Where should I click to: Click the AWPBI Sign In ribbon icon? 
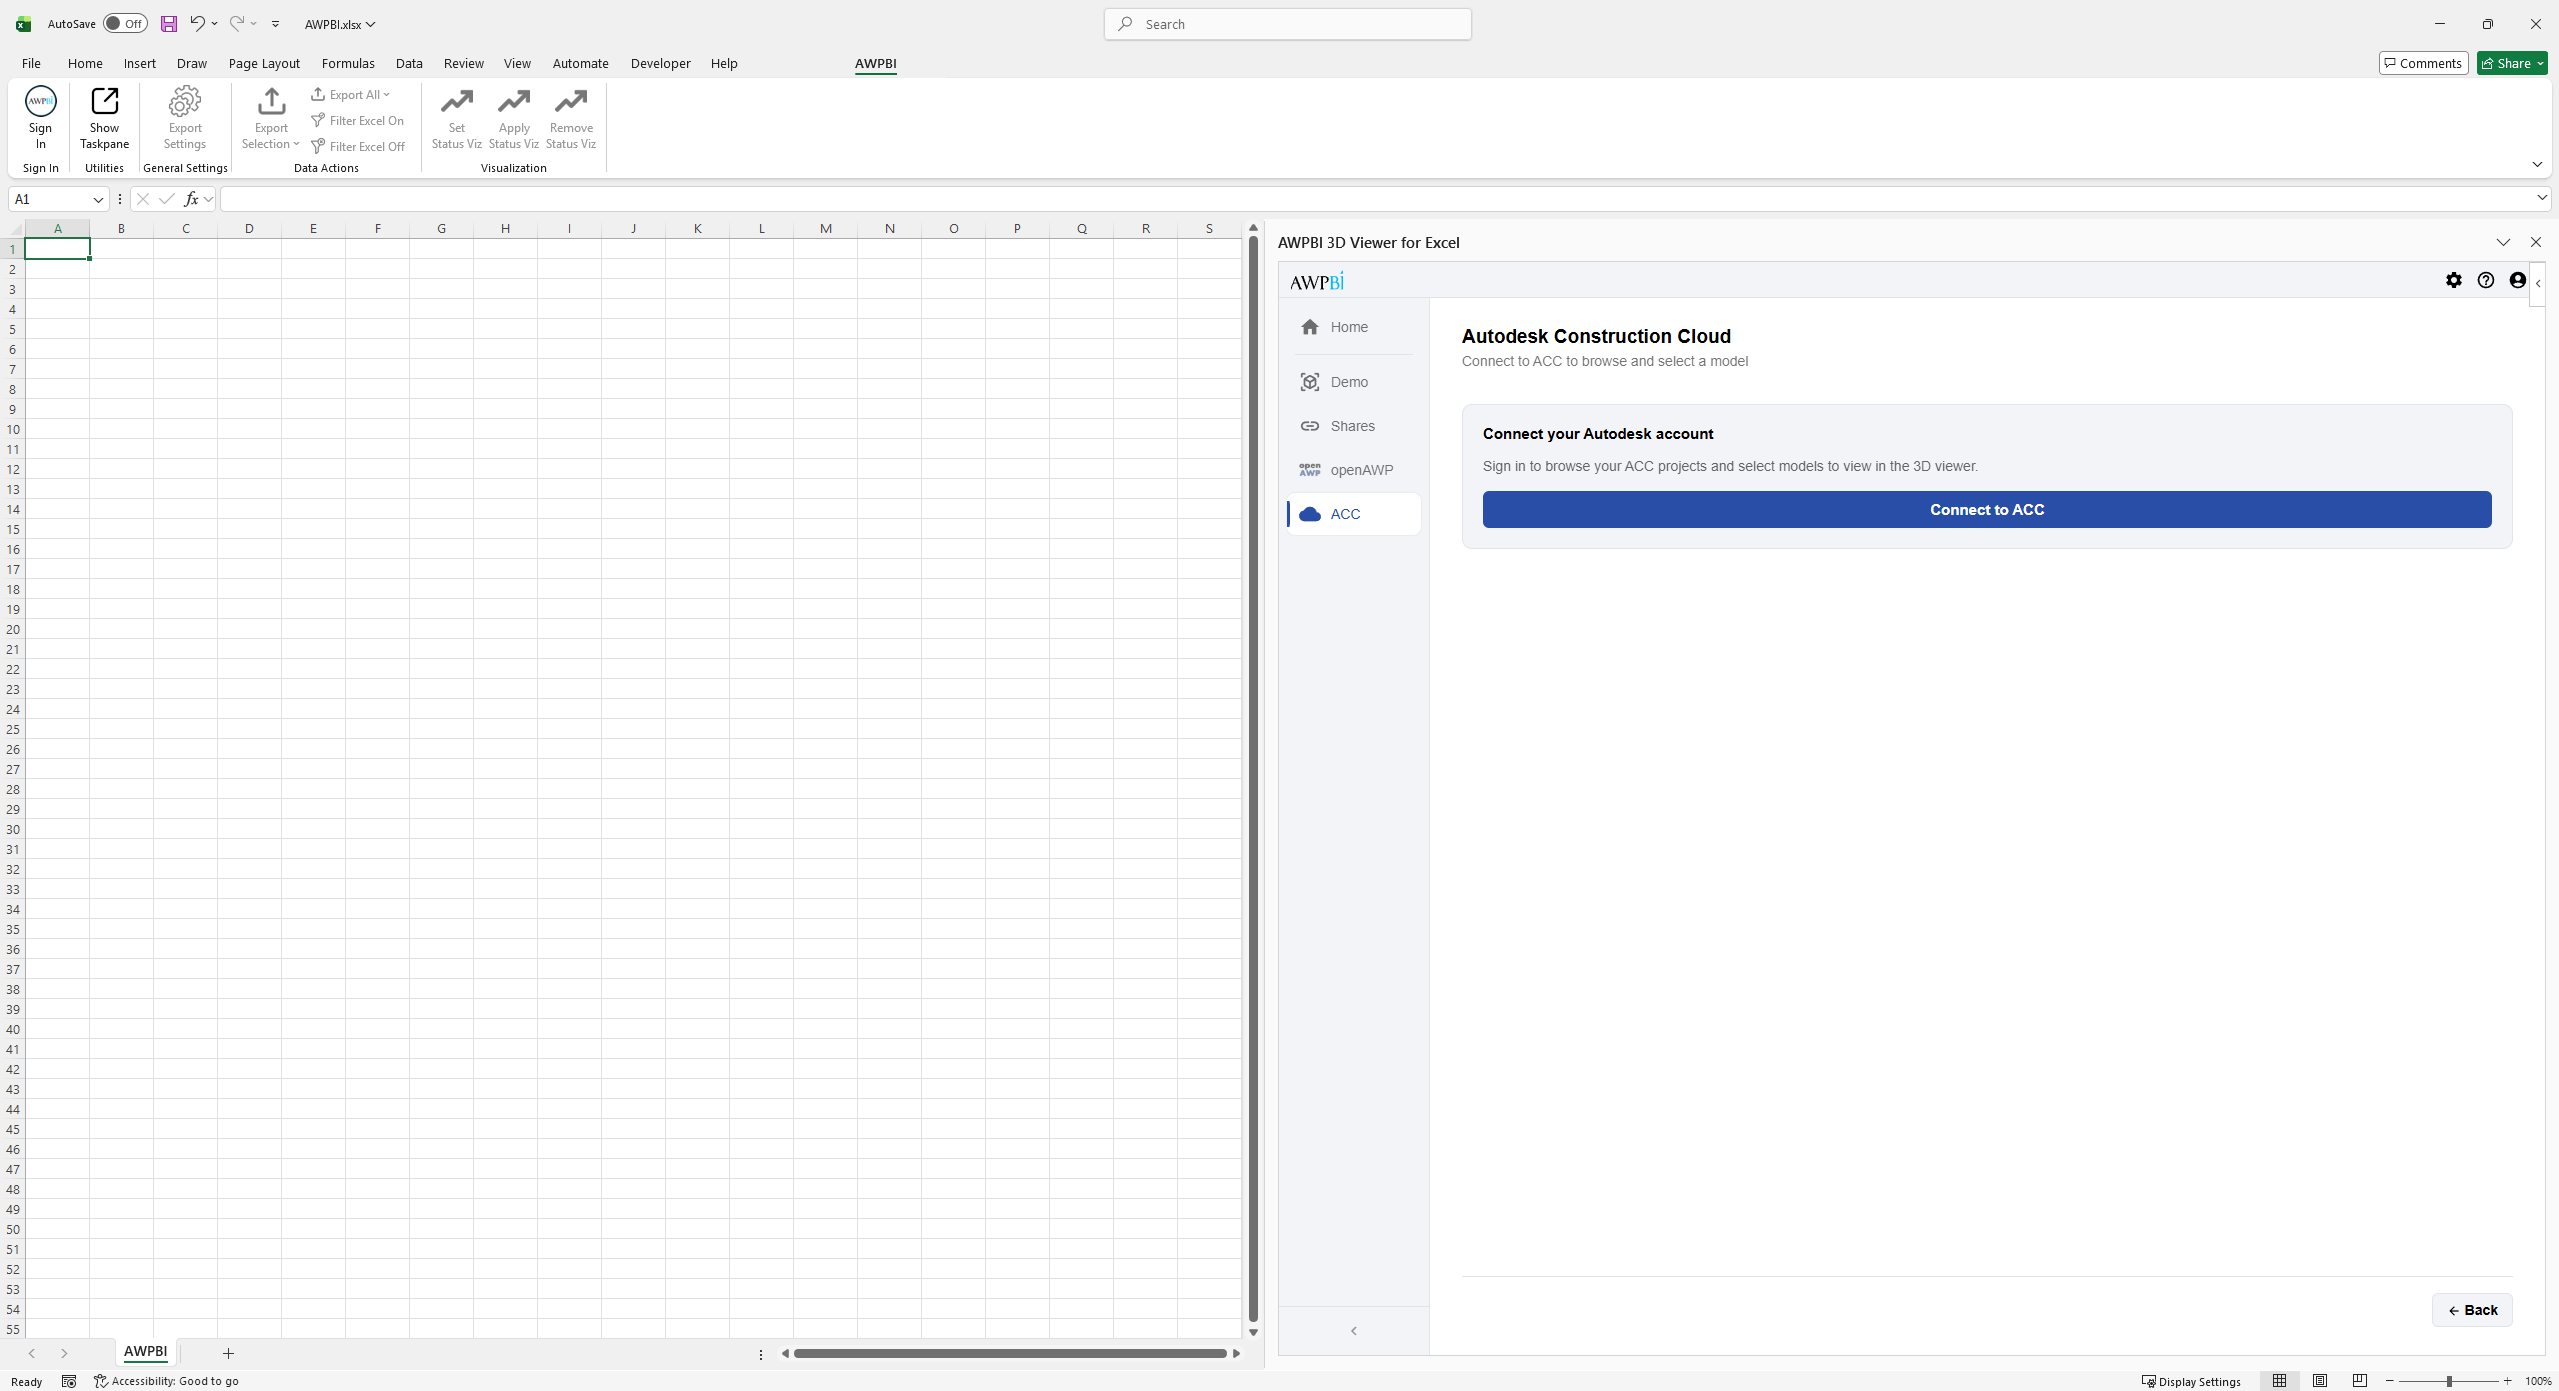(x=40, y=117)
